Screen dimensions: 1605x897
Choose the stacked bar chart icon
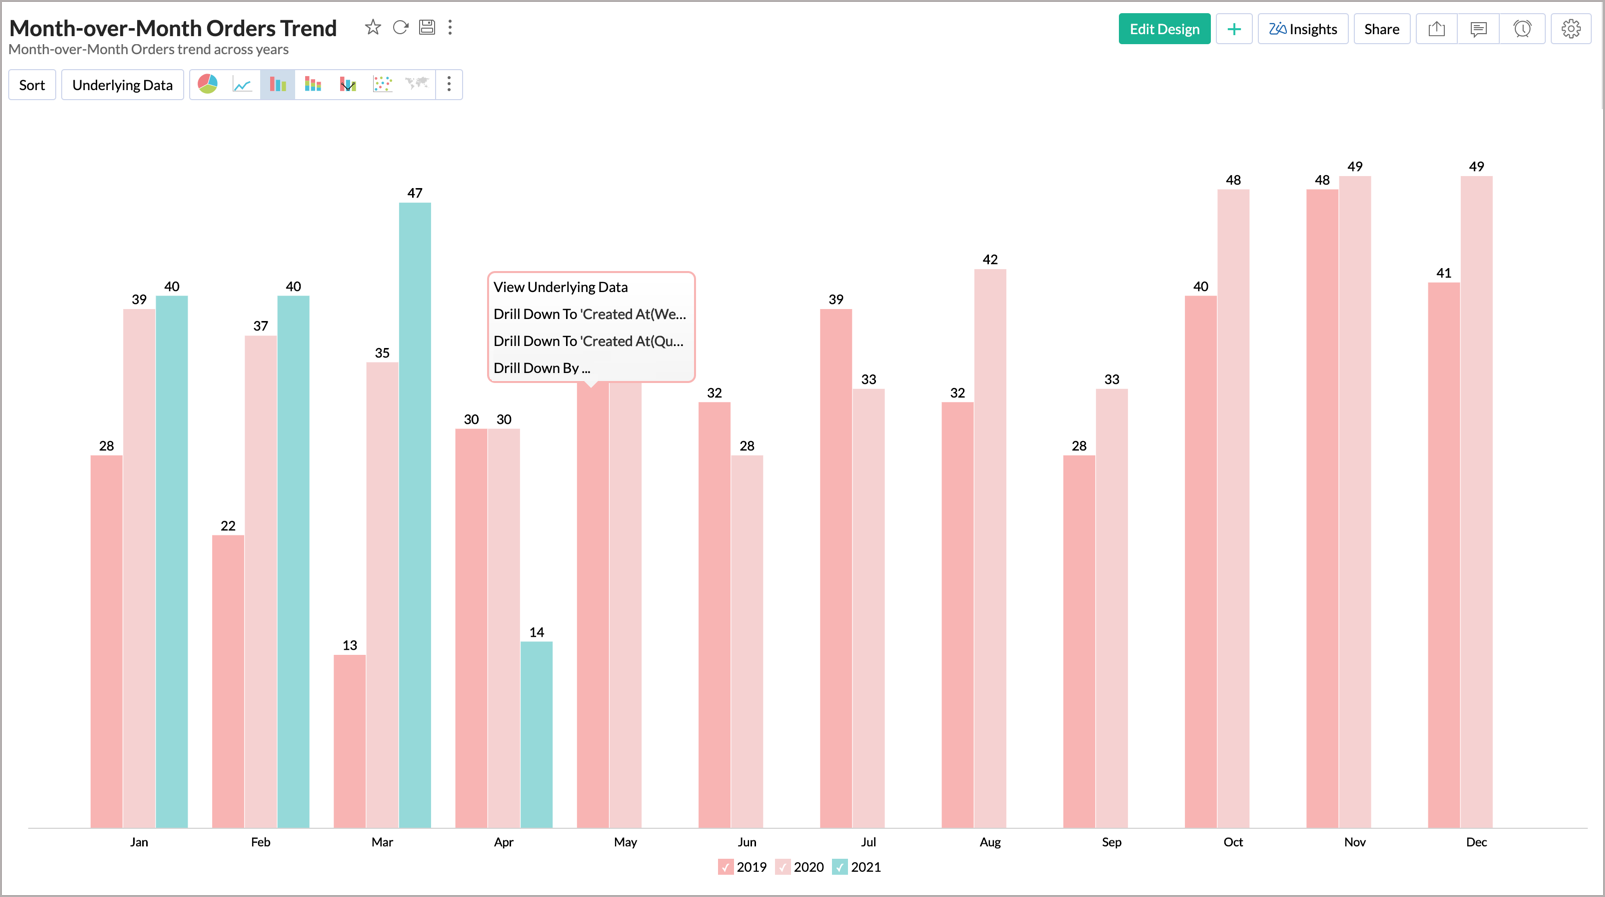tap(313, 85)
